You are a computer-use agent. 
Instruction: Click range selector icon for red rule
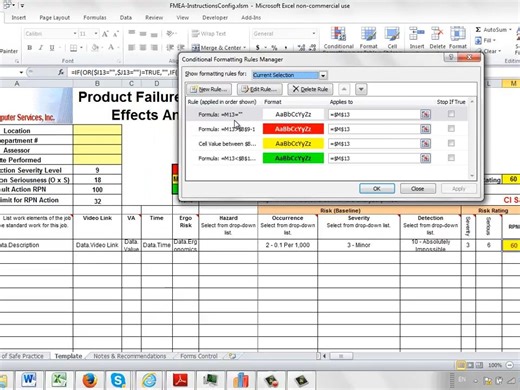tap(425, 129)
